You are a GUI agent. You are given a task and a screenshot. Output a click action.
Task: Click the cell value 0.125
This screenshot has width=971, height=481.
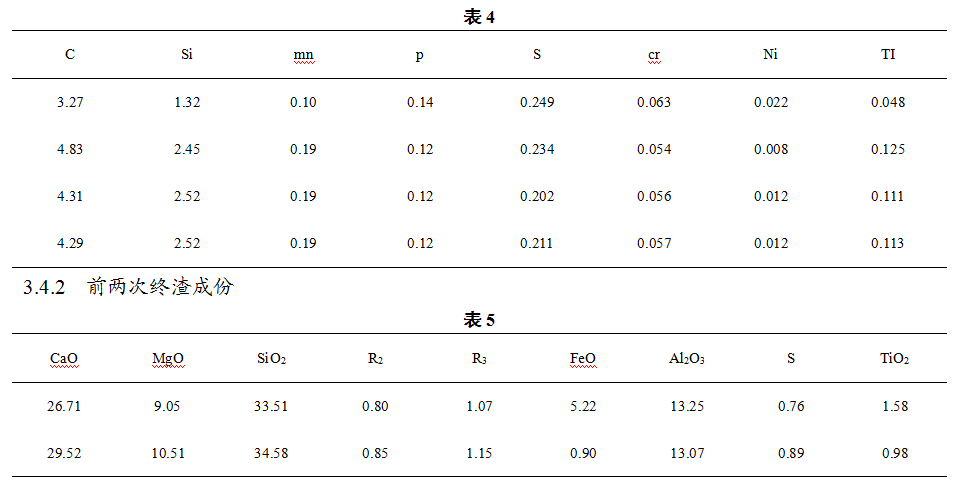tap(888, 149)
